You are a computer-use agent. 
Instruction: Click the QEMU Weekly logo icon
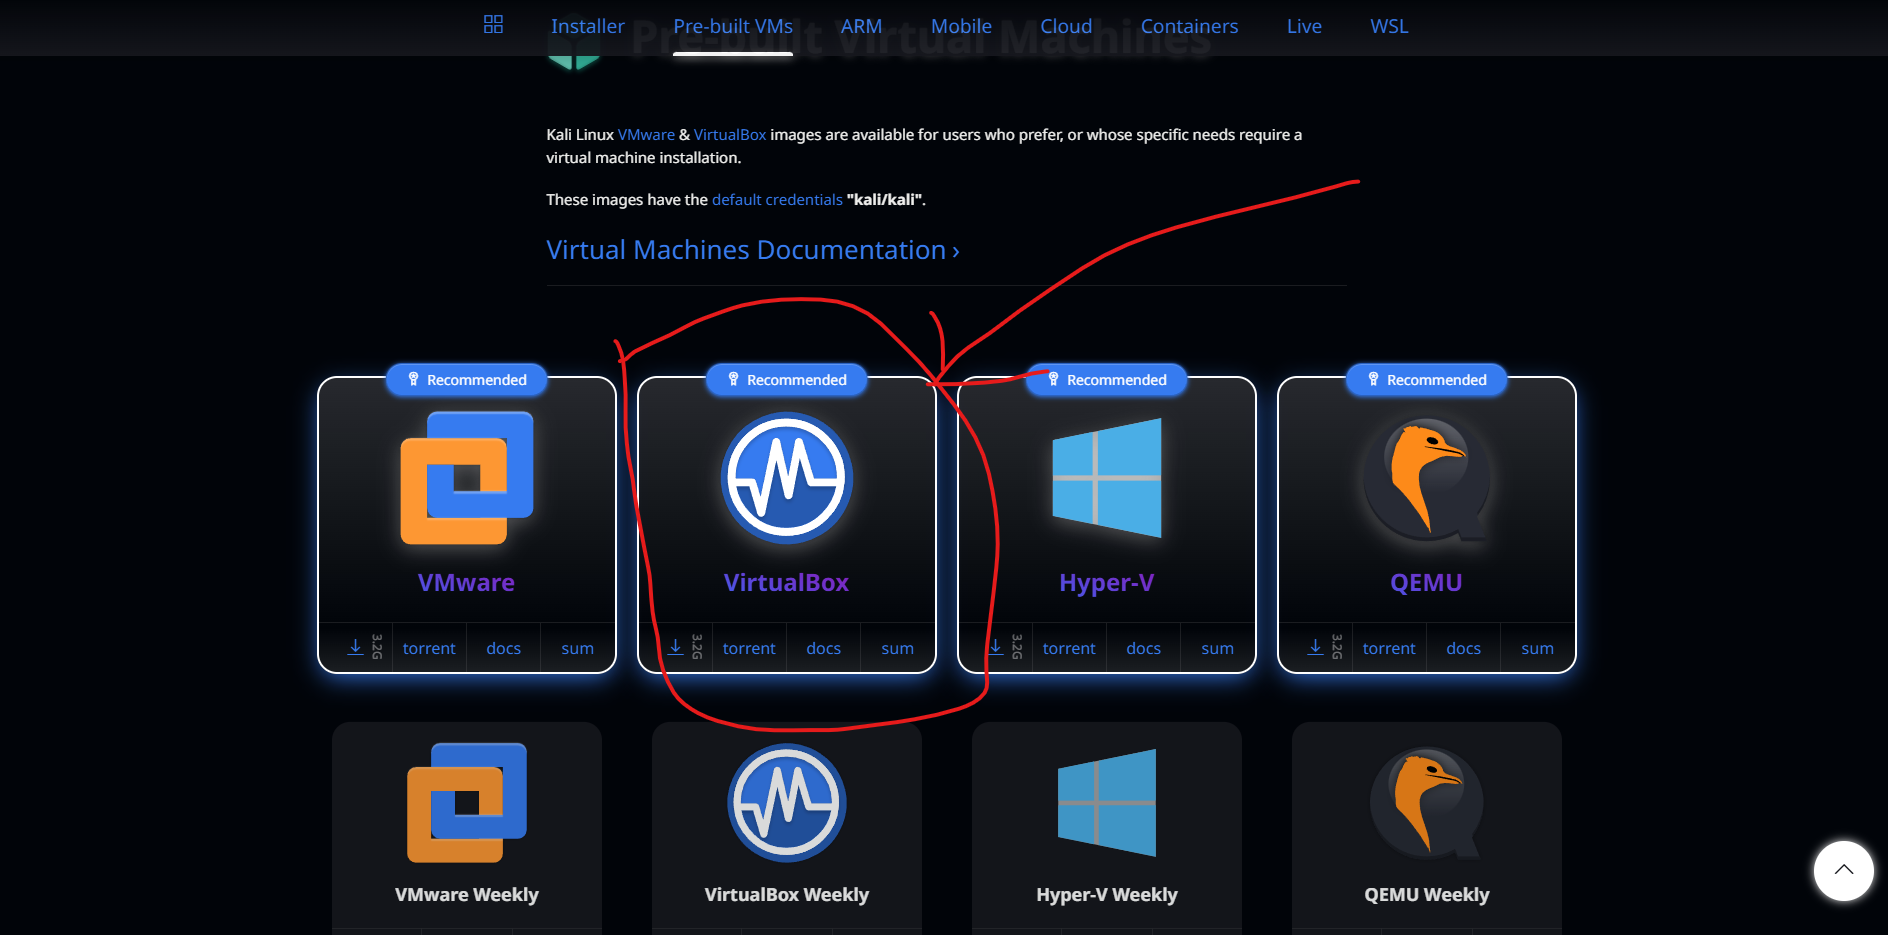tap(1427, 803)
